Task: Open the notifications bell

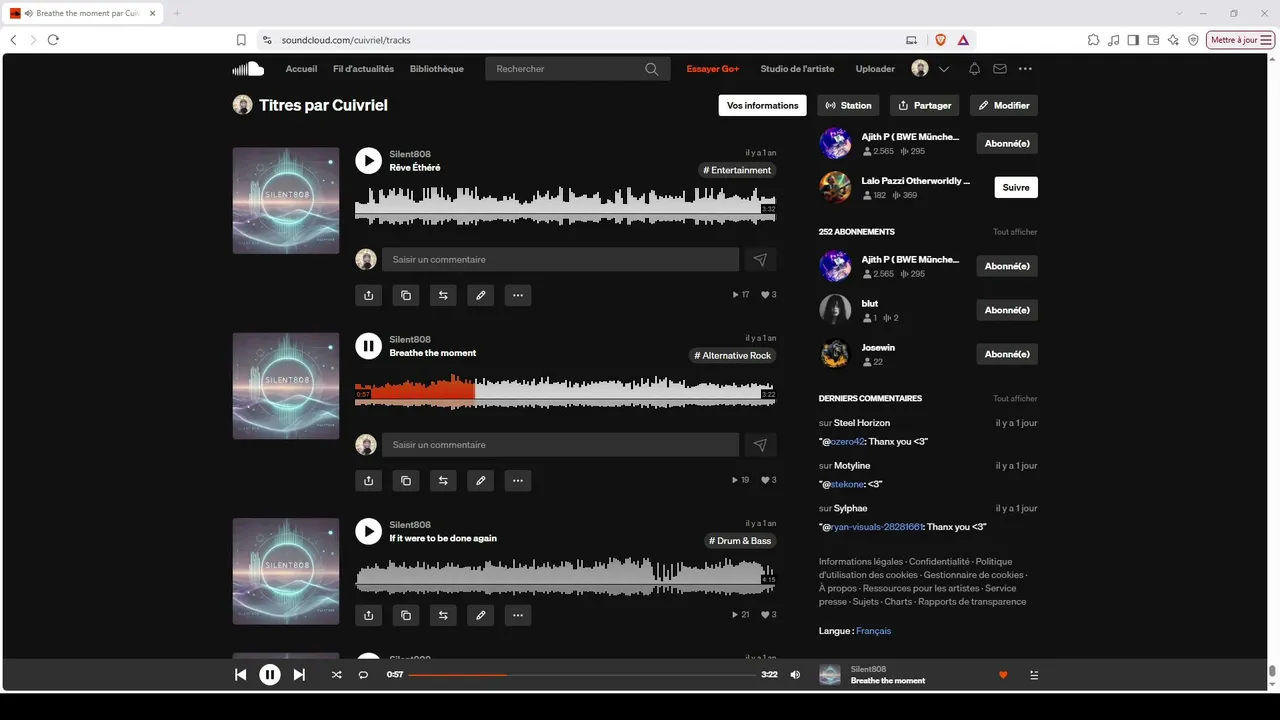Action: pyautogui.click(x=974, y=69)
